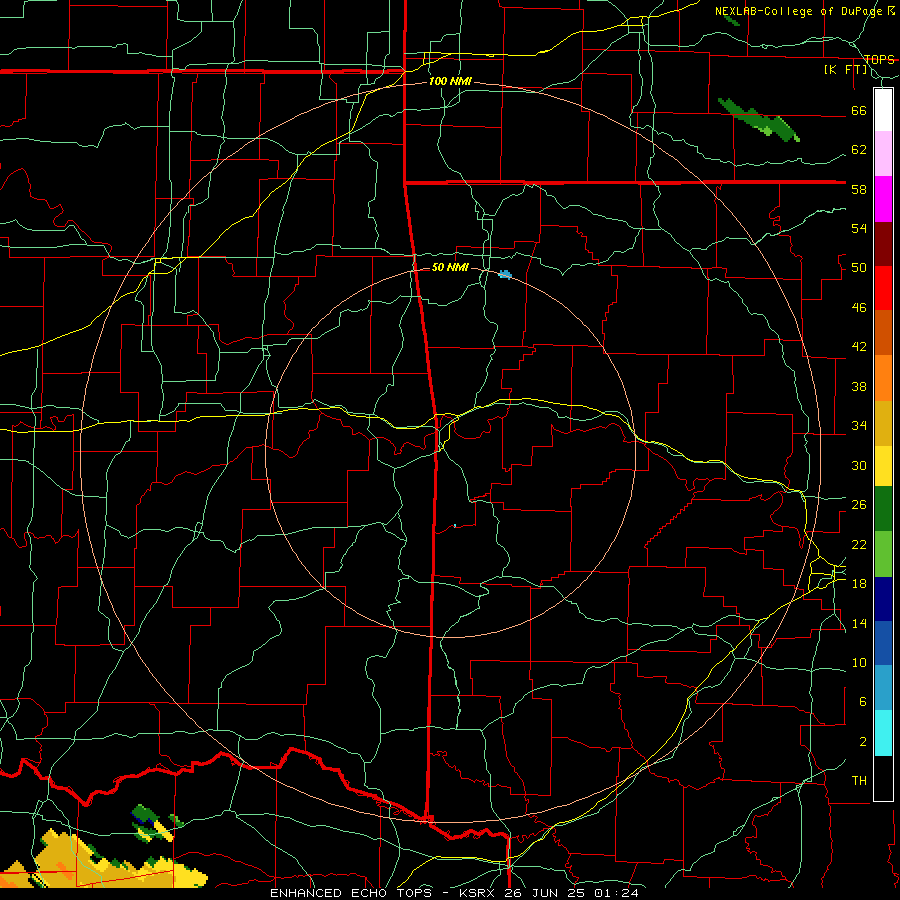Click the 54 value on the legend scale
Viewport: 900px width, 900px height.
[x=859, y=228]
